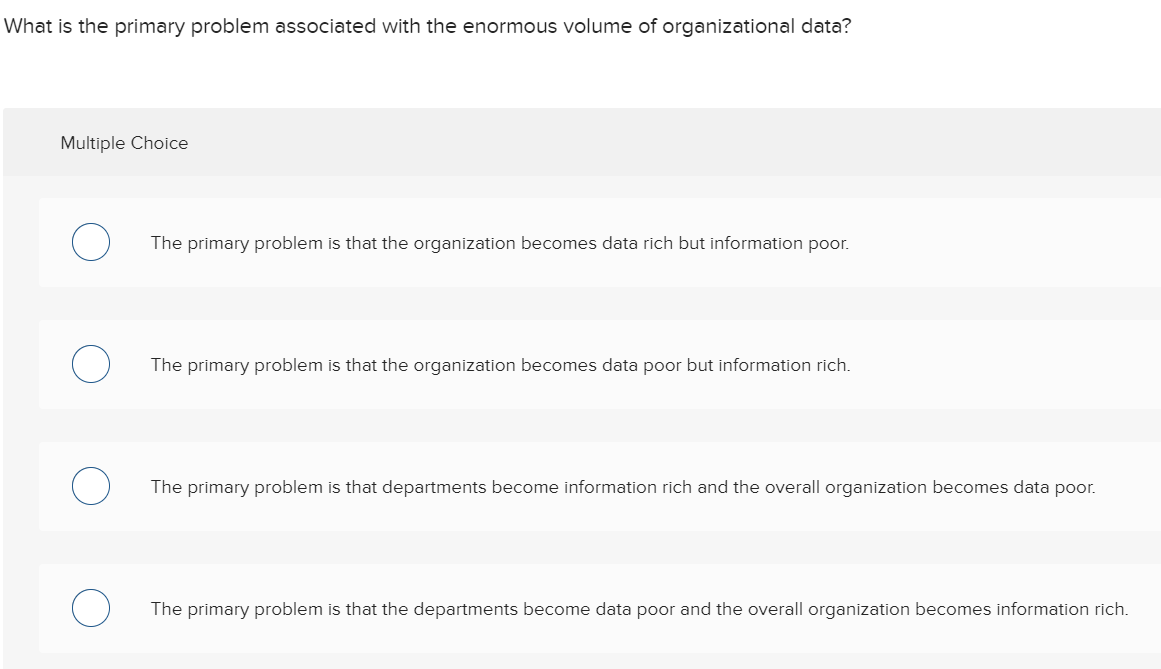This screenshot has width=1161, height=669.
Task: Select the radio button for 'data rich but information poor'
Action: pyautogui.click(x=91, y=241)
